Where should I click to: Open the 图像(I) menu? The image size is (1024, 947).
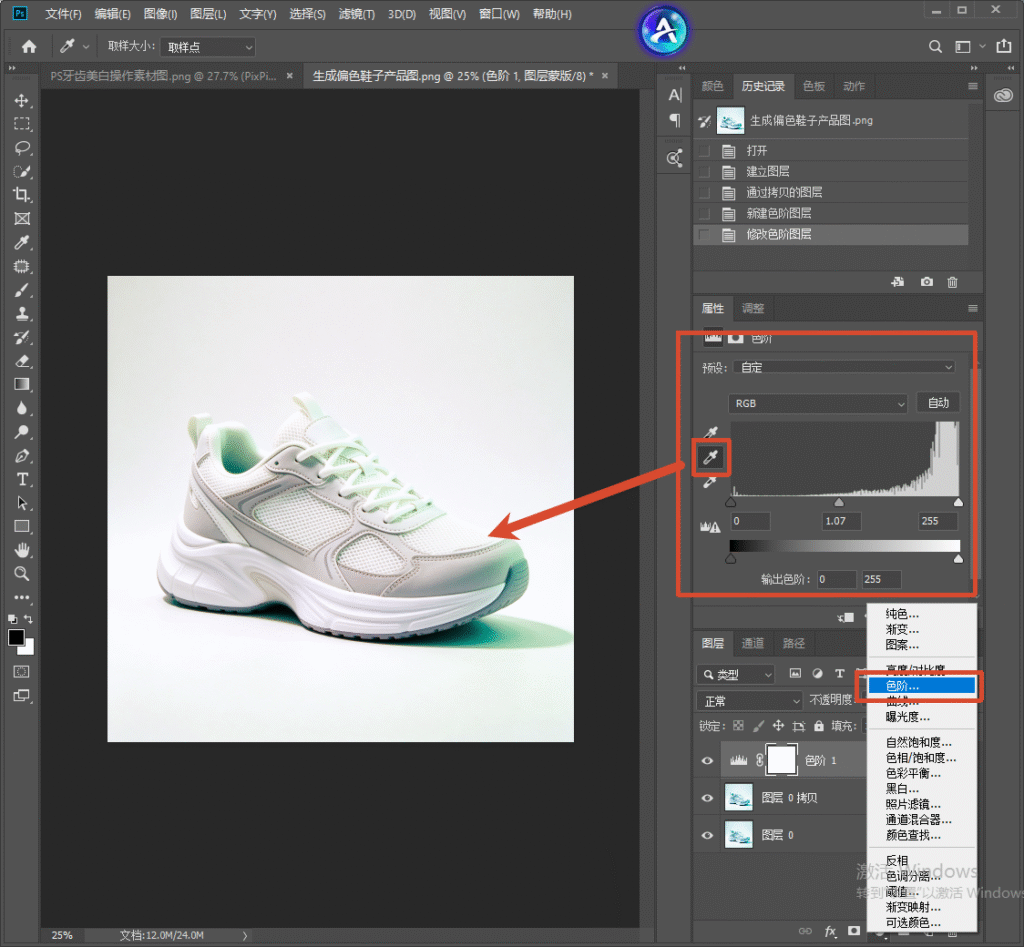point(160,14)
